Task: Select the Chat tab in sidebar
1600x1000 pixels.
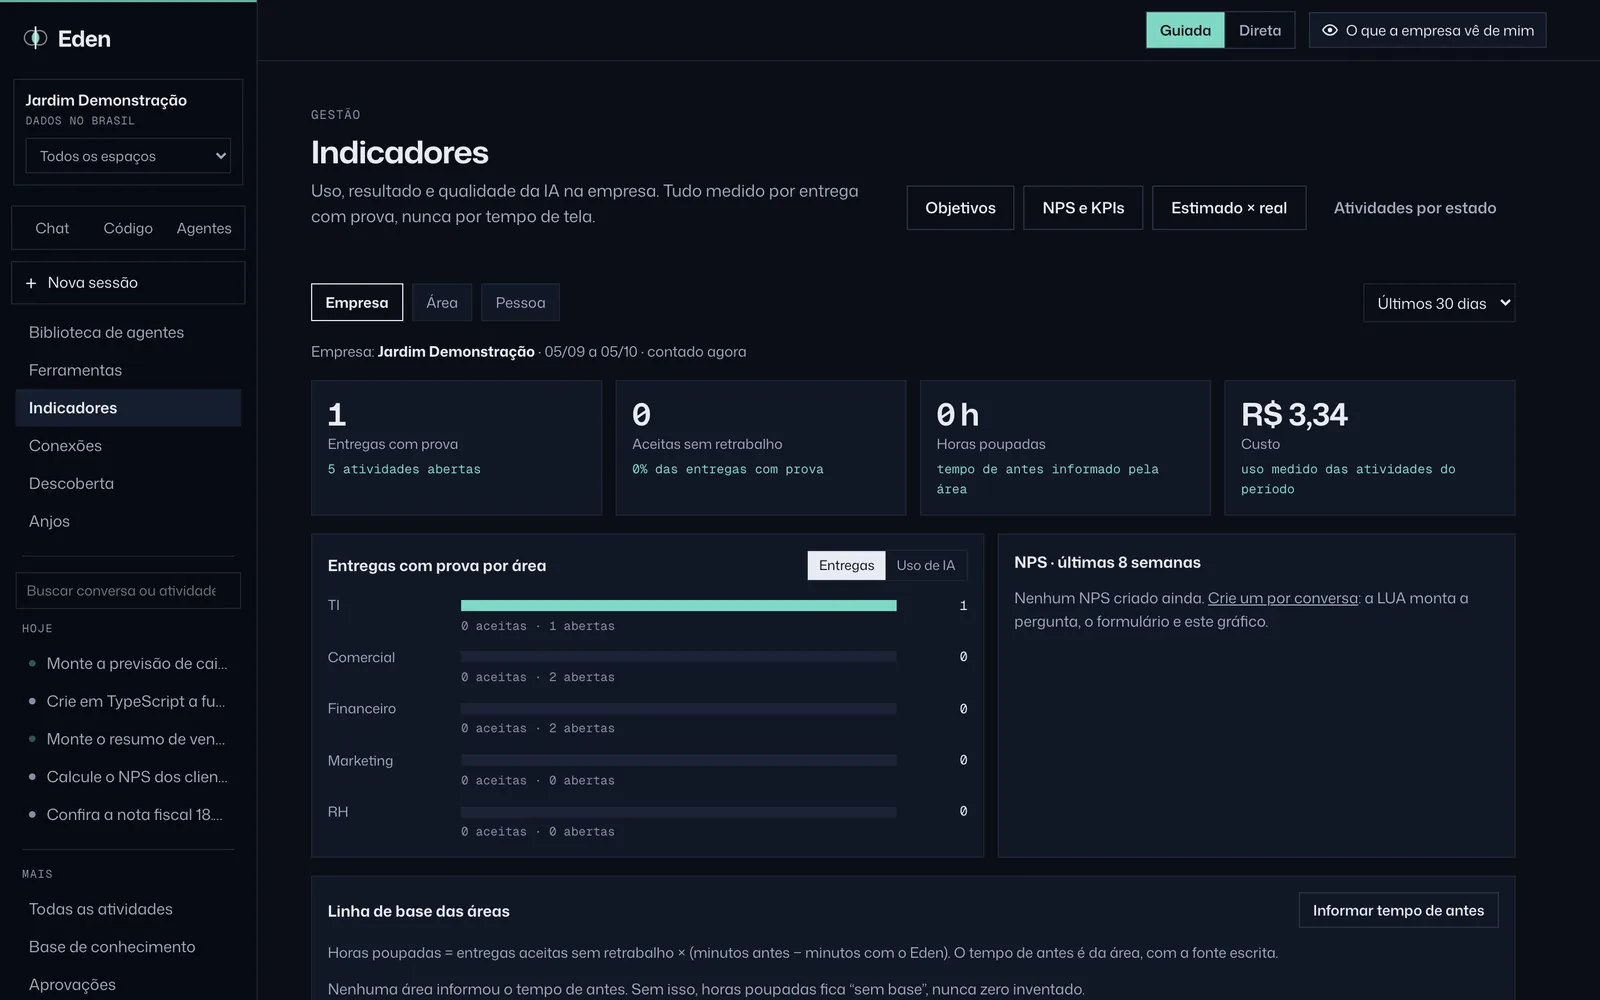Action: click(52, 228)
